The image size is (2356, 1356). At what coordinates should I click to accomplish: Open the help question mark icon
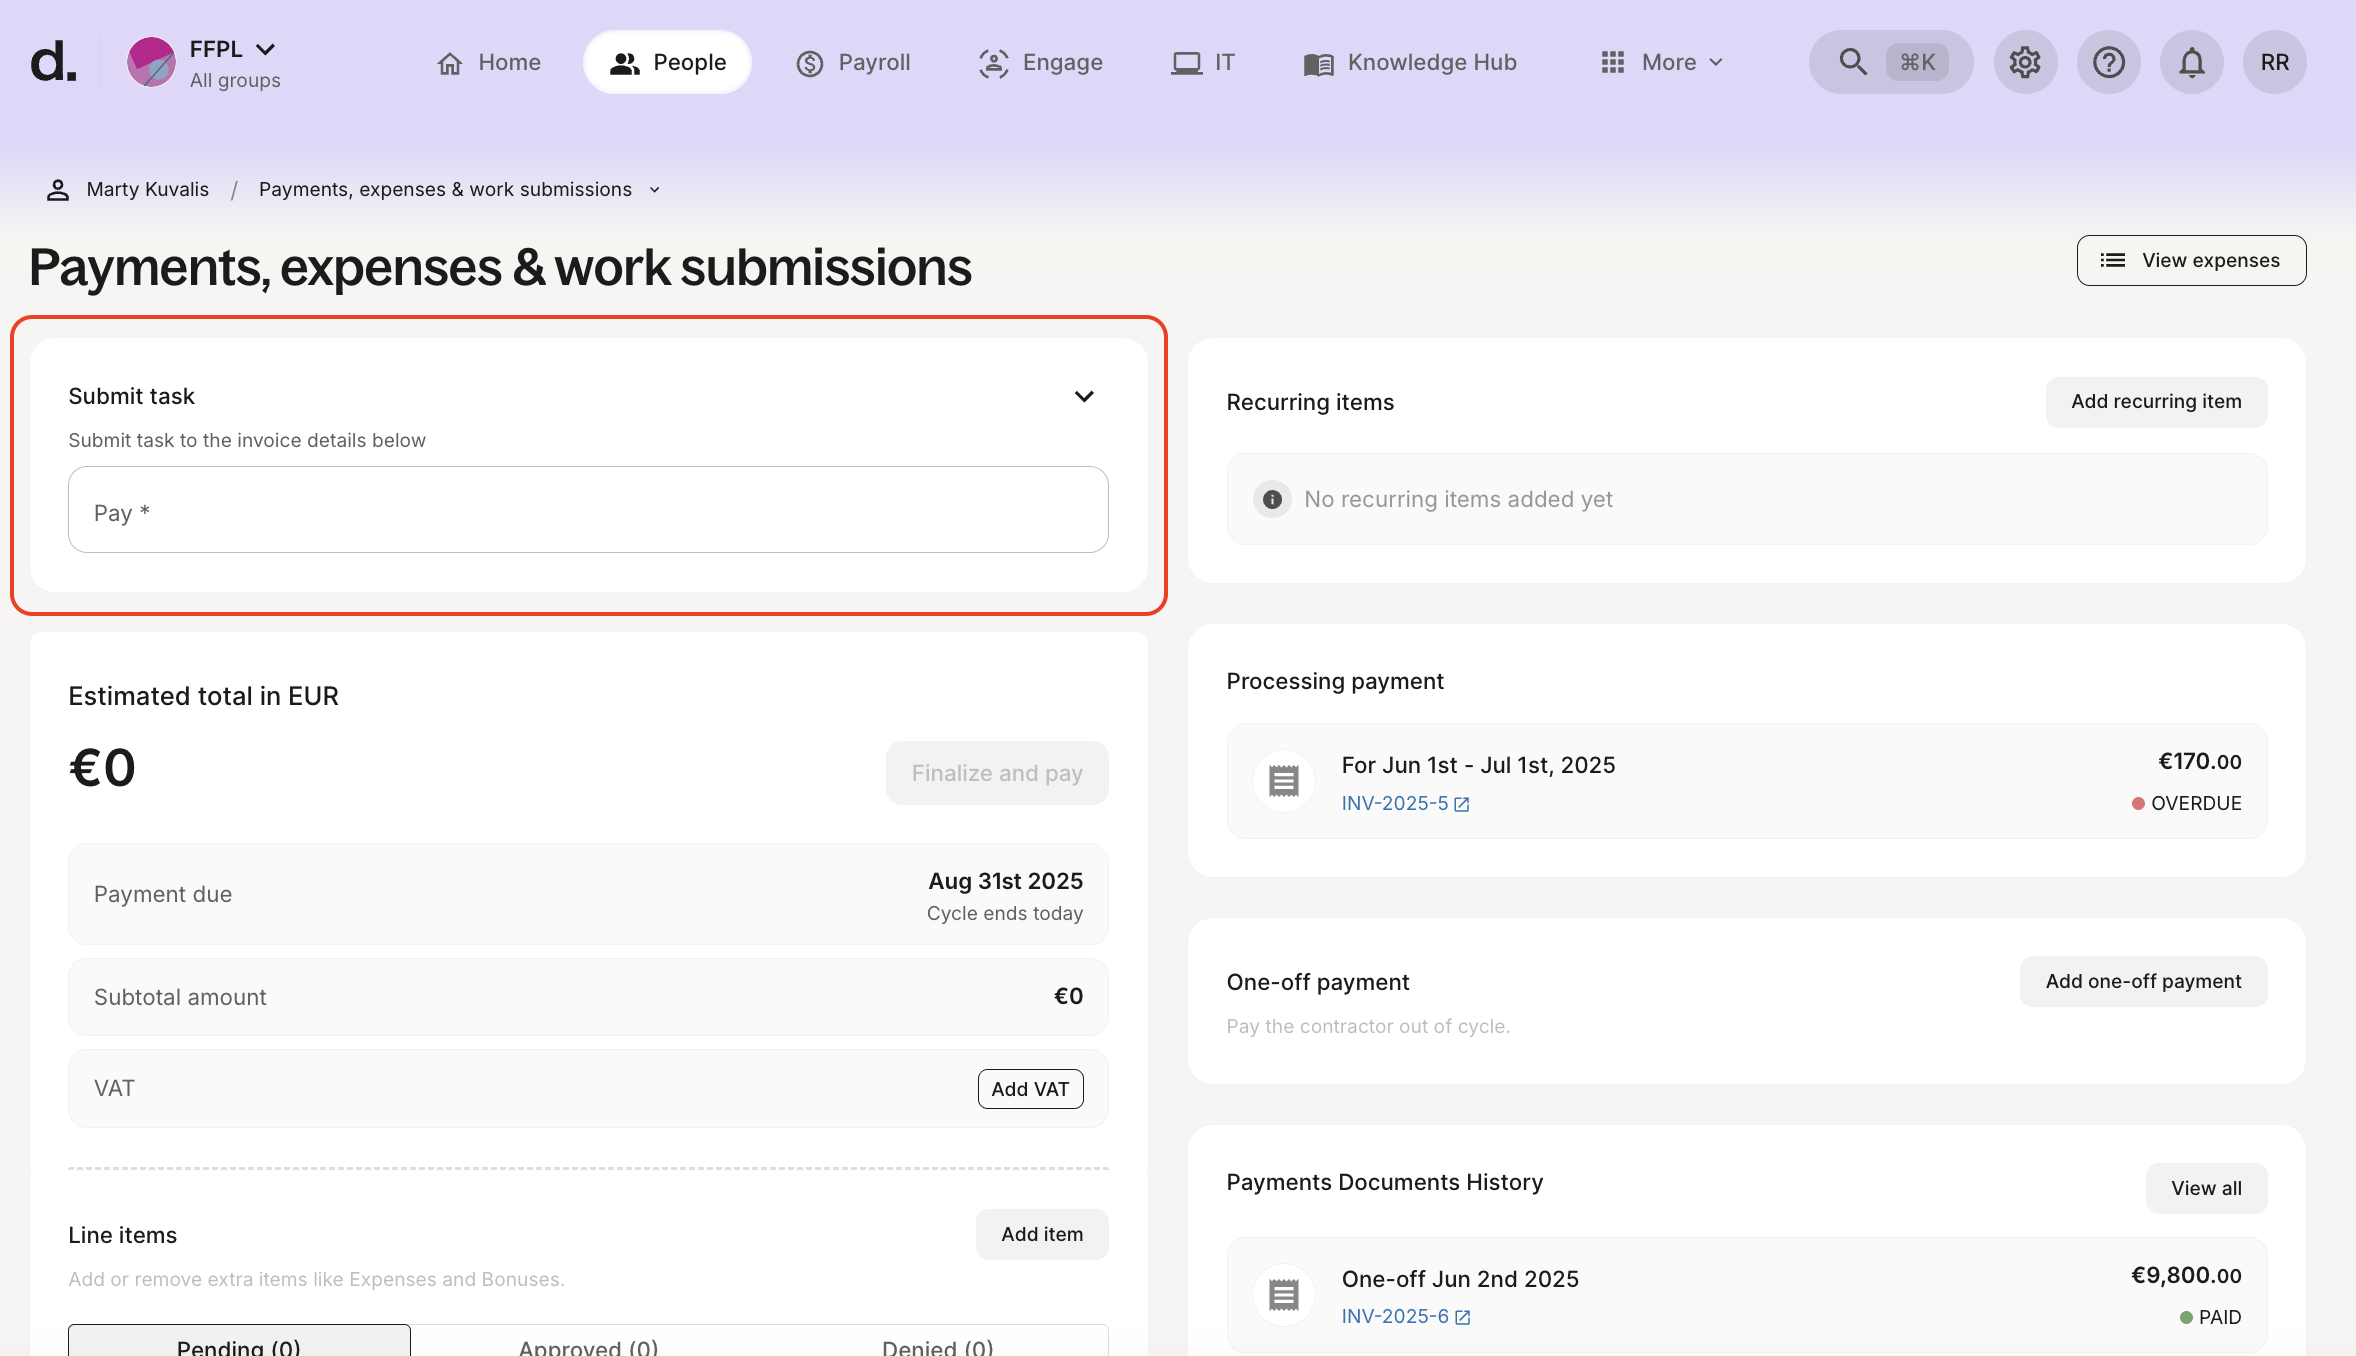click(2108, 62)
